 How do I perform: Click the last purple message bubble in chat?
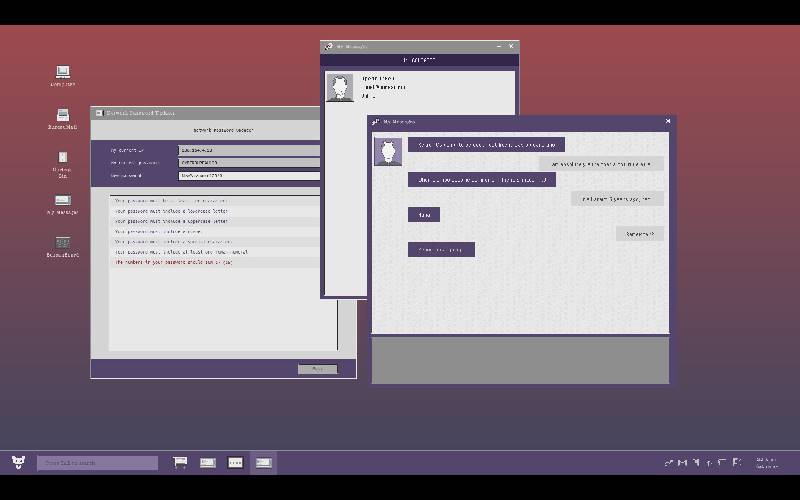click(441, 249)
